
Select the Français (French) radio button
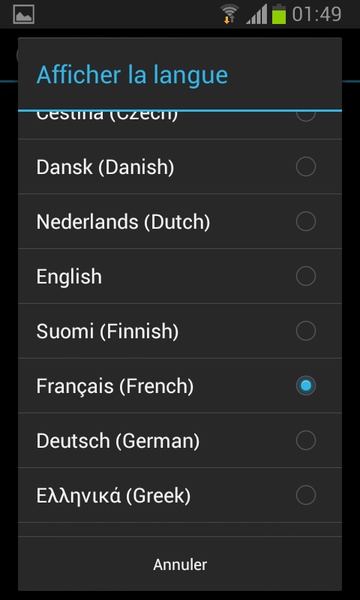click(x=306, y=386)
